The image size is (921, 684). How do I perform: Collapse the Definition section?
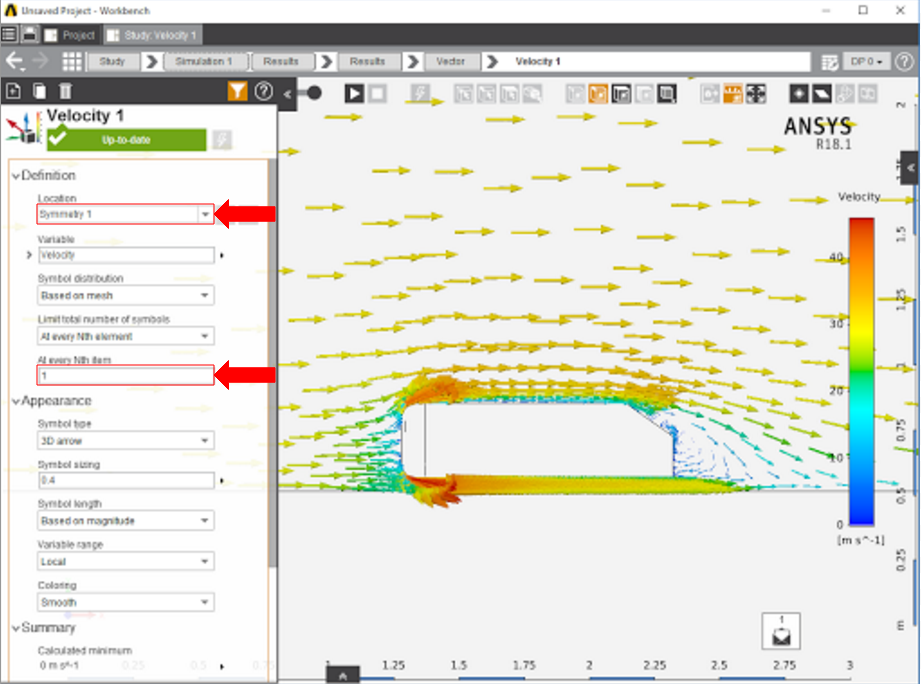click(16, 176)
